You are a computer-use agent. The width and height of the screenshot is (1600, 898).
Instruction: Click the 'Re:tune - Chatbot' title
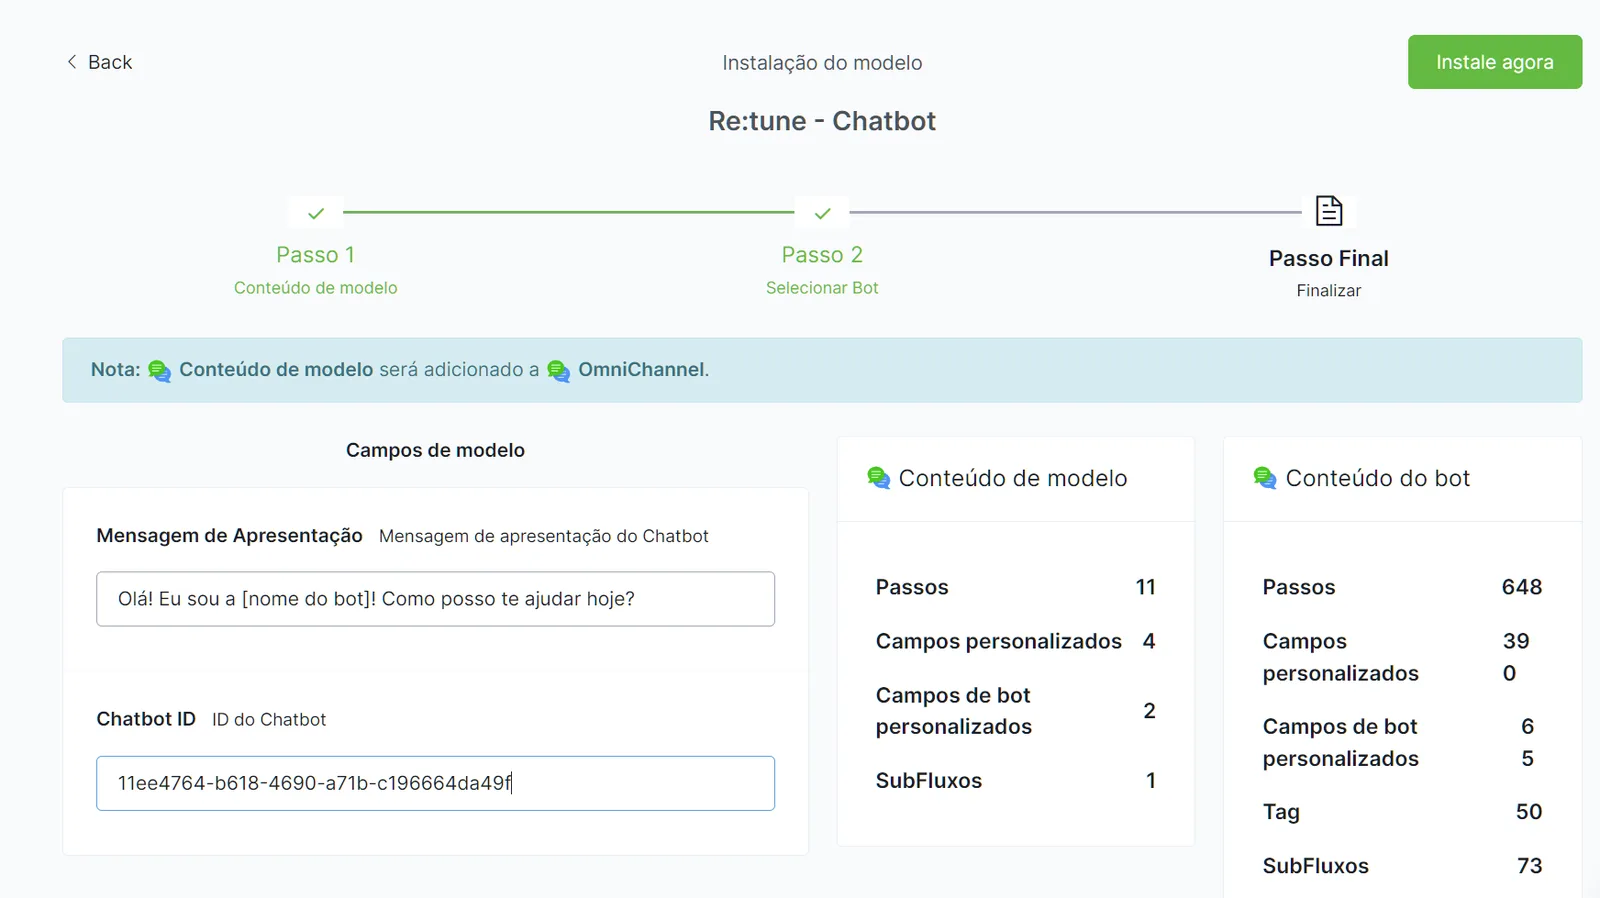point(822,121)
